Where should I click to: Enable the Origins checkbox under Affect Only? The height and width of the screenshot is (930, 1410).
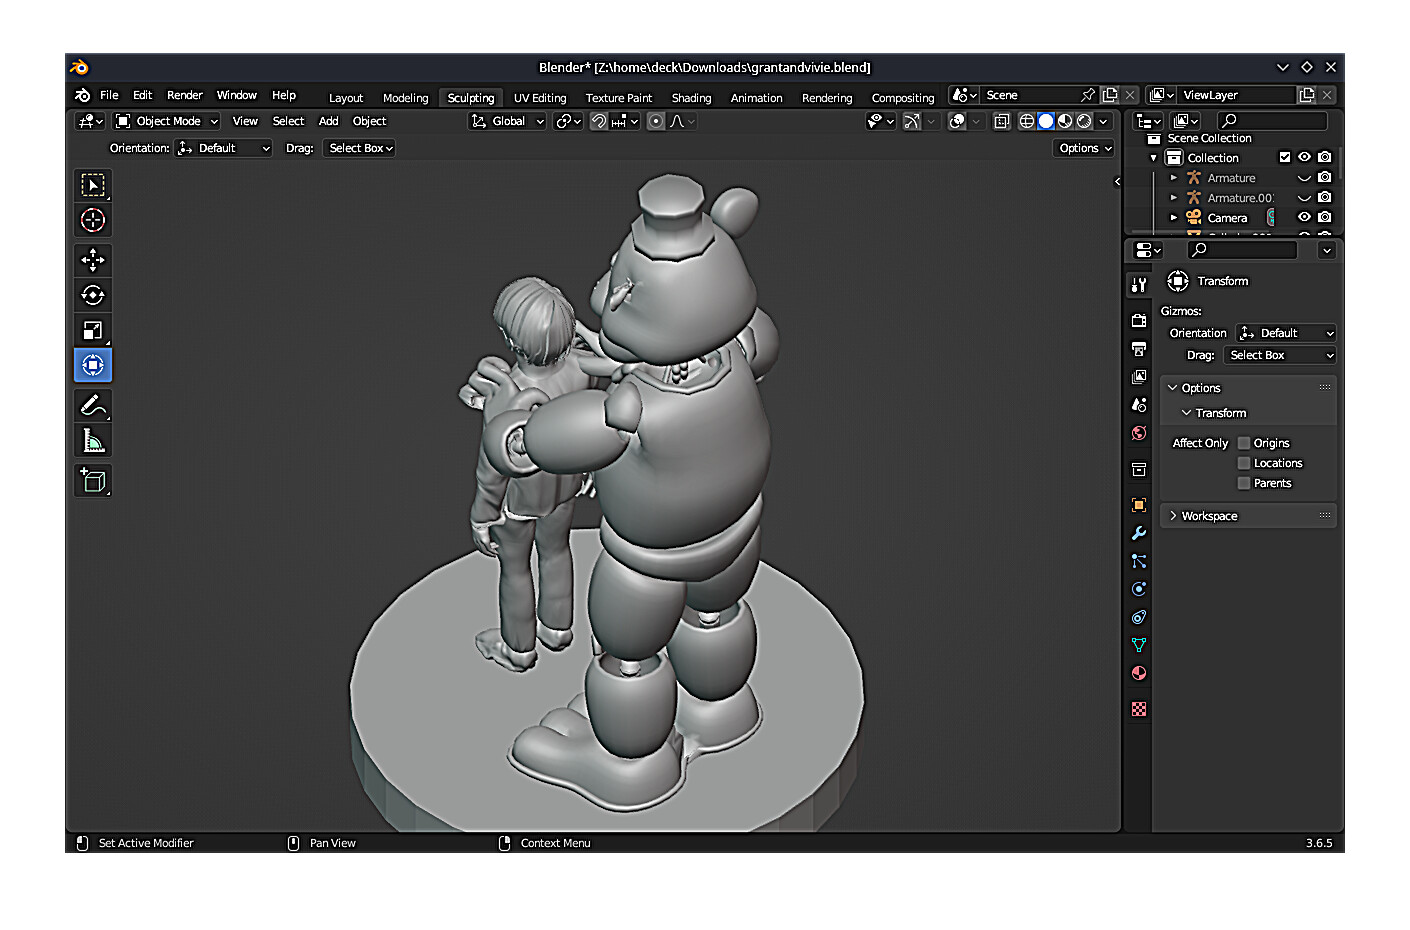tap(1244, 443)
